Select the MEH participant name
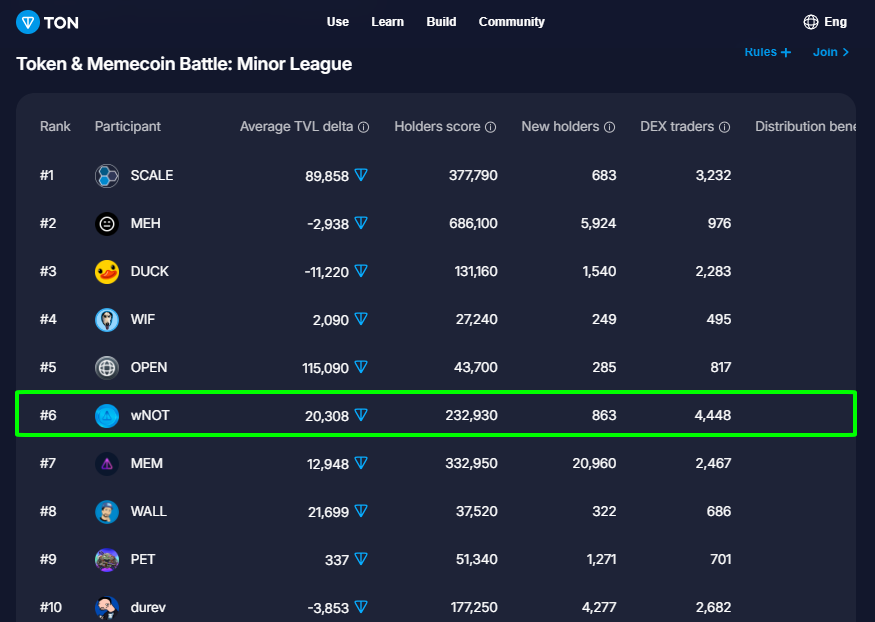Screen dimensions: 875x622 point(146,224)
